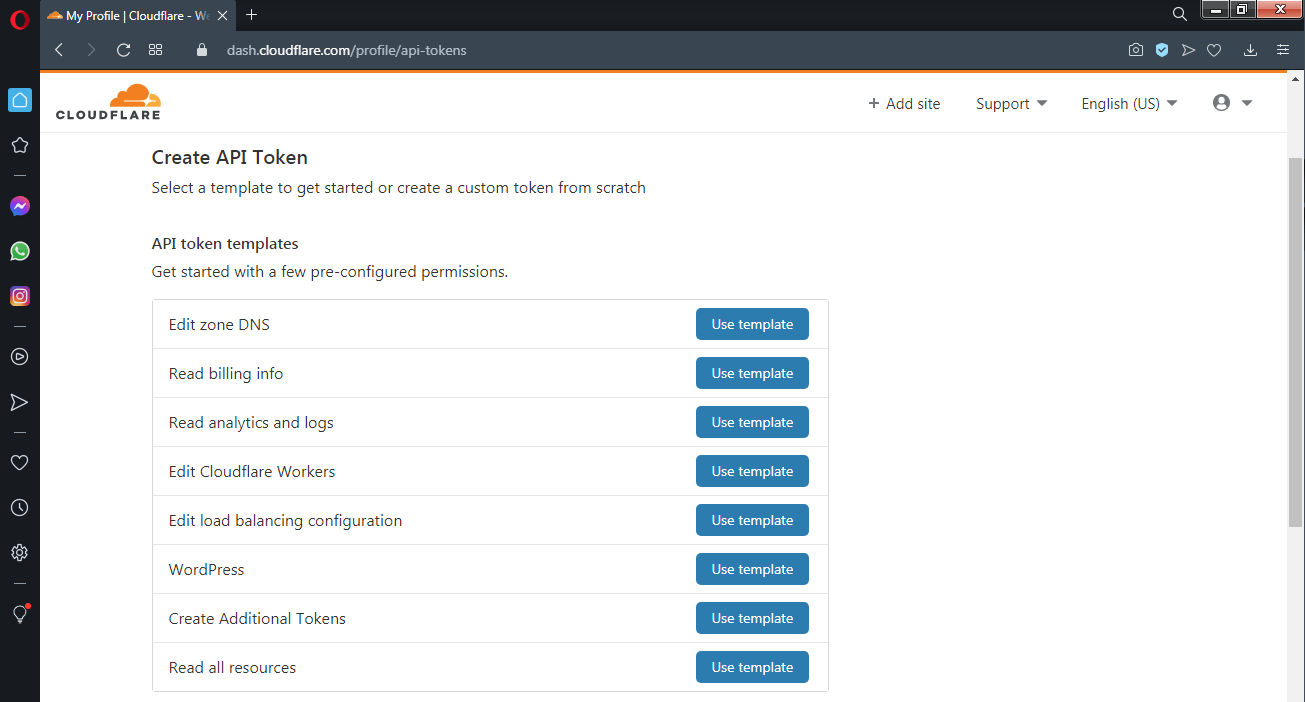This screenshot has width=1305, height=702.
Task: Open My Flow arrow in sidebar
Action: click(19, 402)
